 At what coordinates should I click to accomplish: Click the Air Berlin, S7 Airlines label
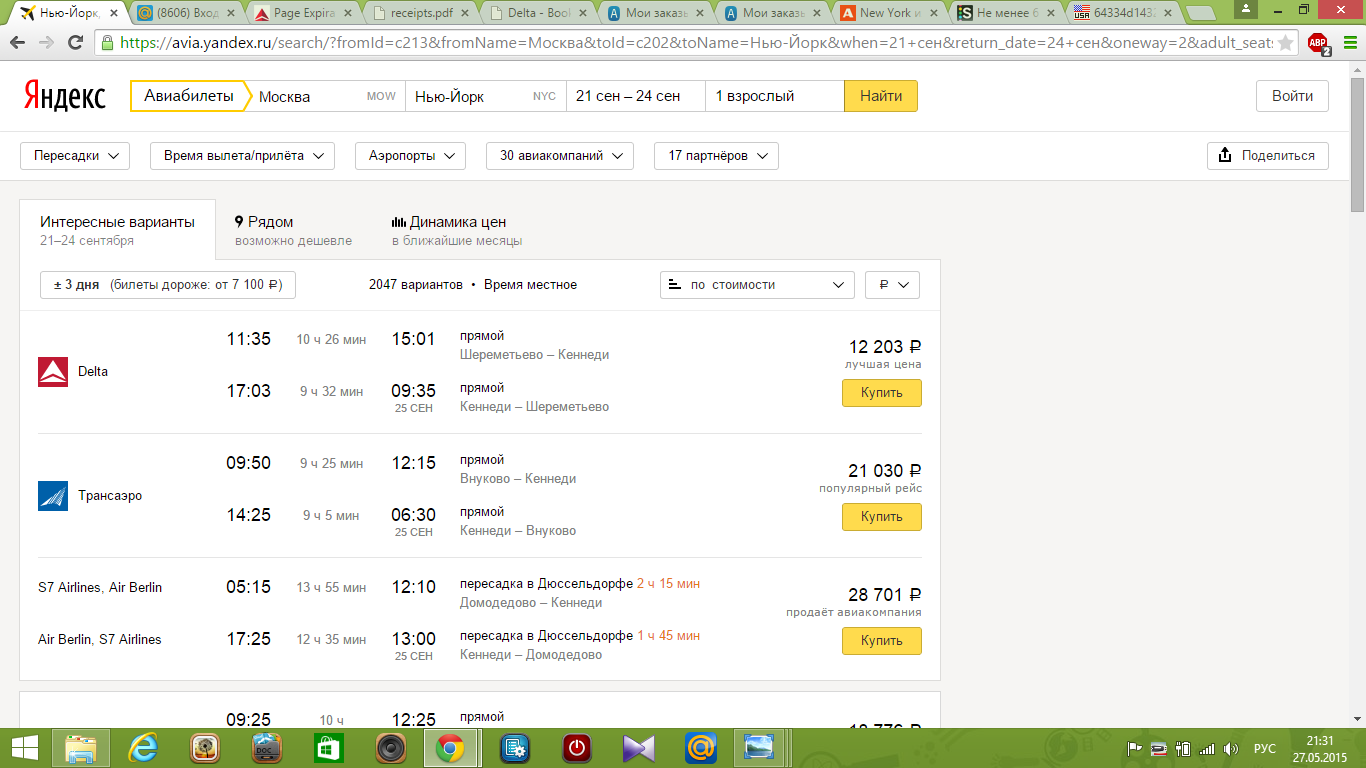pos(100,640)
